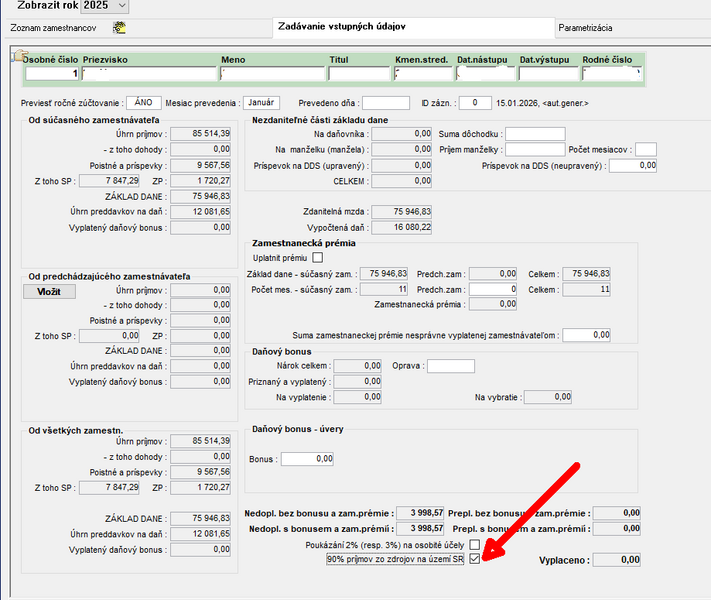This screenshot has width=711, height=600.
Task: Click the Kmen.stred. field
Action: (x=424, y=73)
